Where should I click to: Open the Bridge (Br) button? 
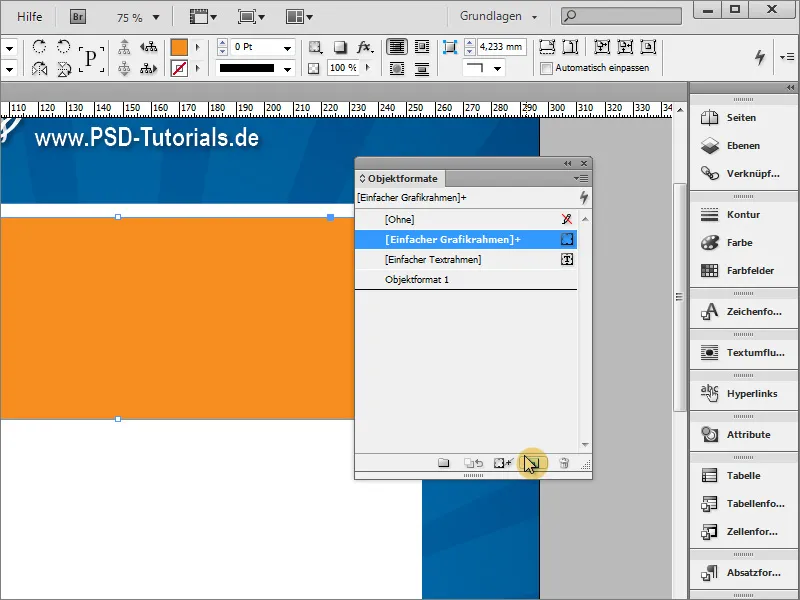click(78, 17)
